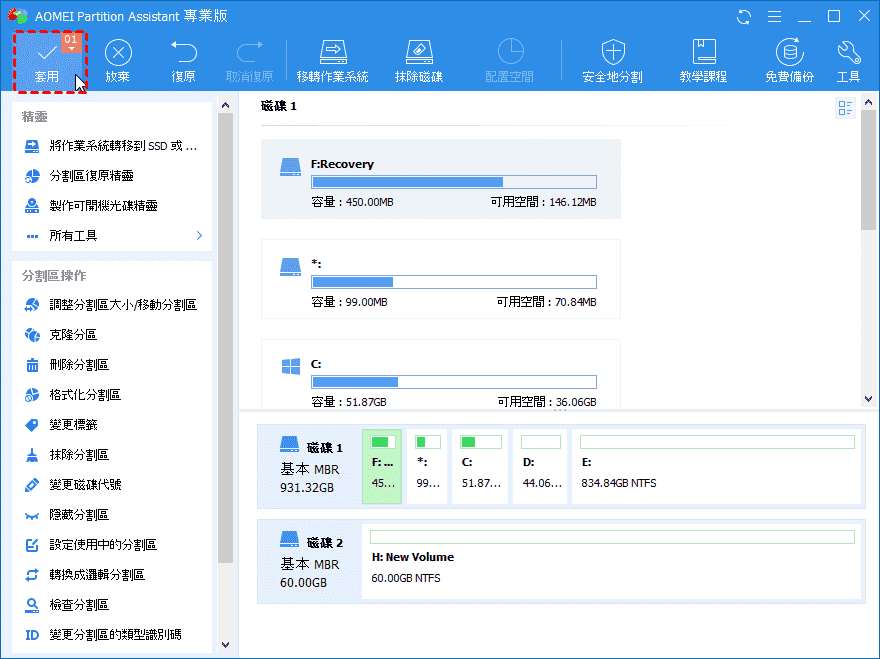Click the 套用 (Apply) checkmark button
The image size is (880, 659).
coord(47,61)
